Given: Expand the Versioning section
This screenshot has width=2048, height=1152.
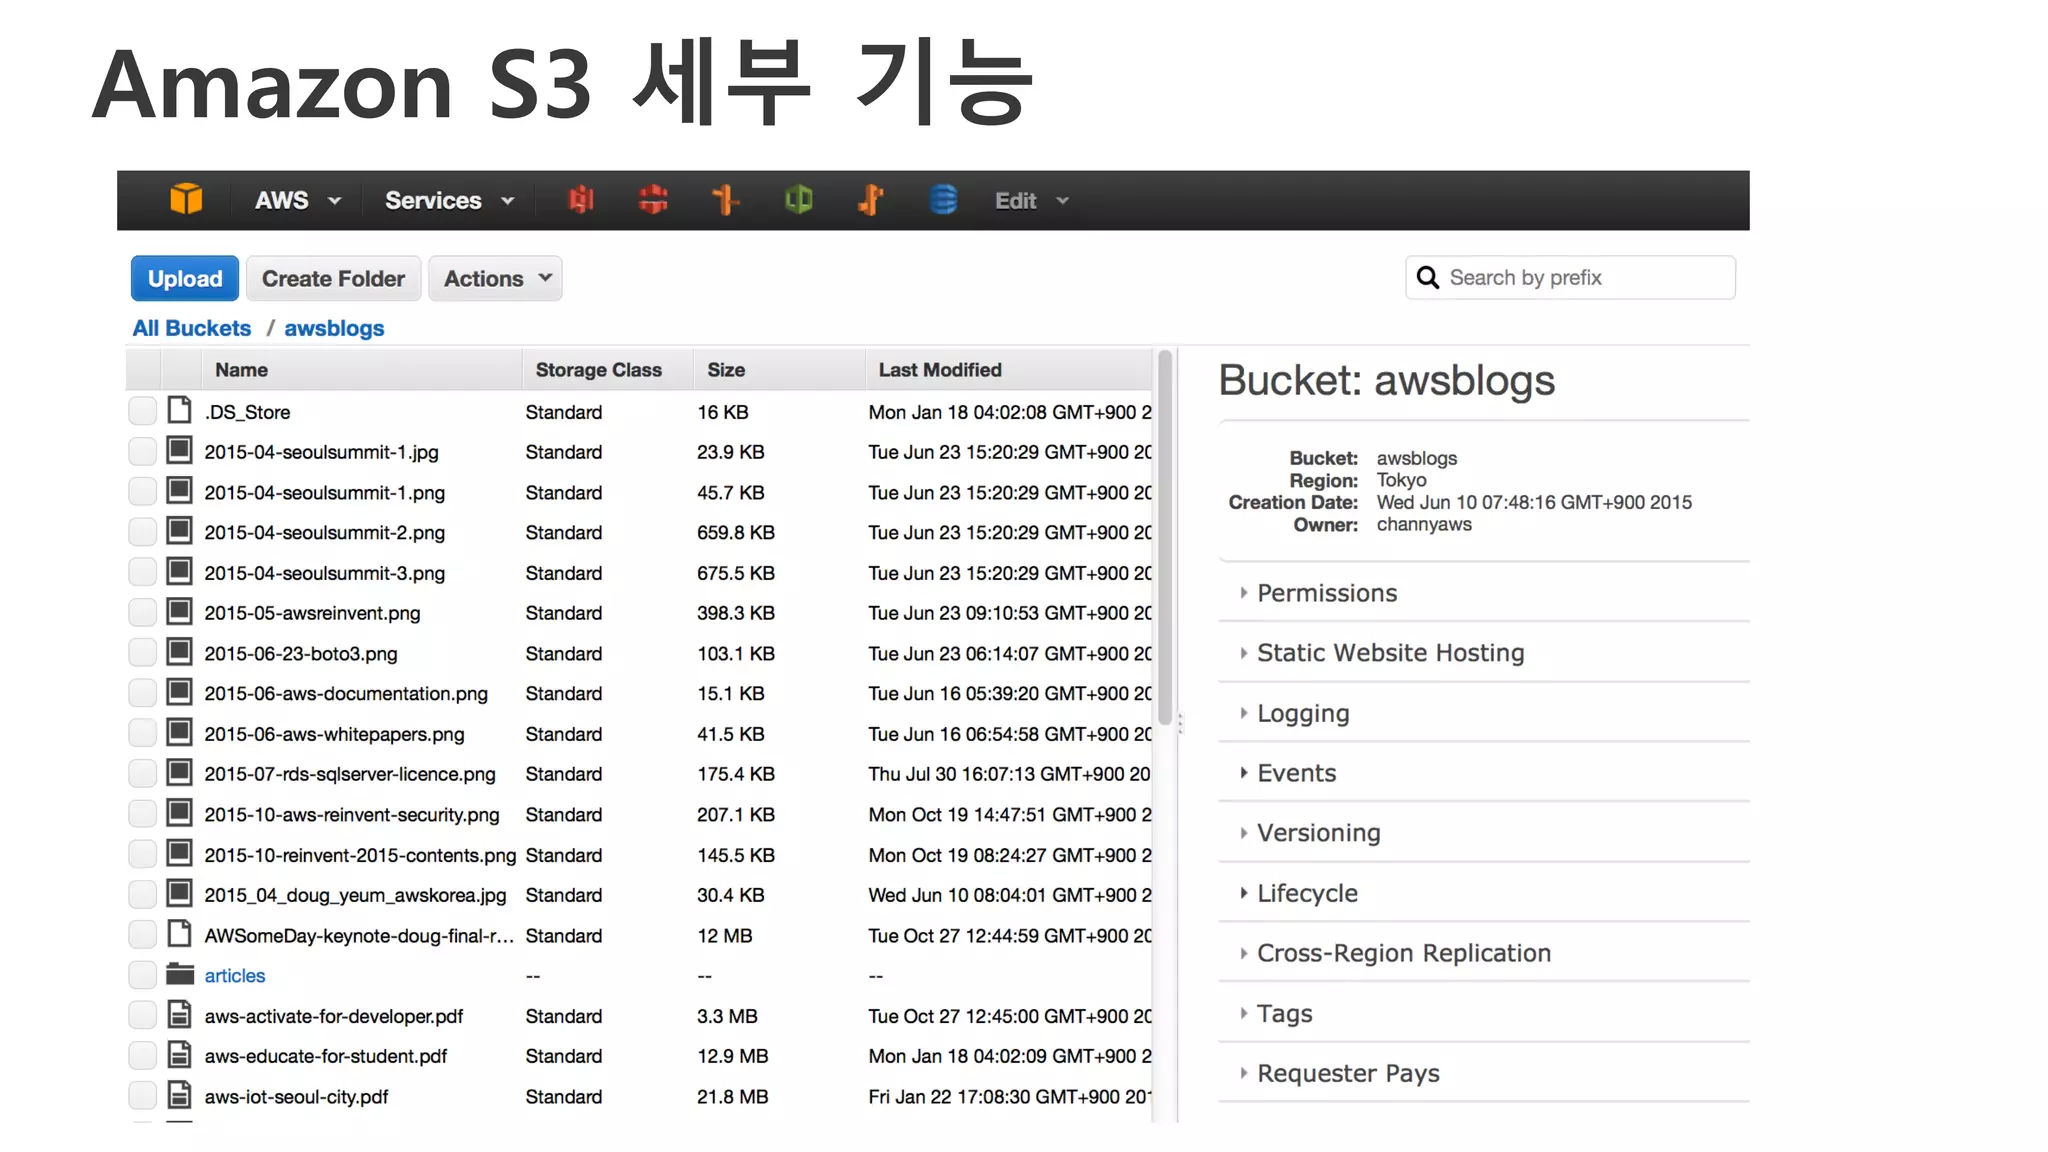Looking at the screenshot, I should pos(1318,833).
